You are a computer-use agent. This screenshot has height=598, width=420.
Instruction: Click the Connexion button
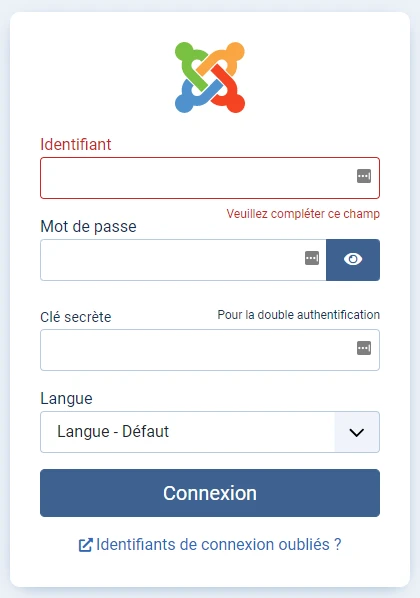point(210,493)
